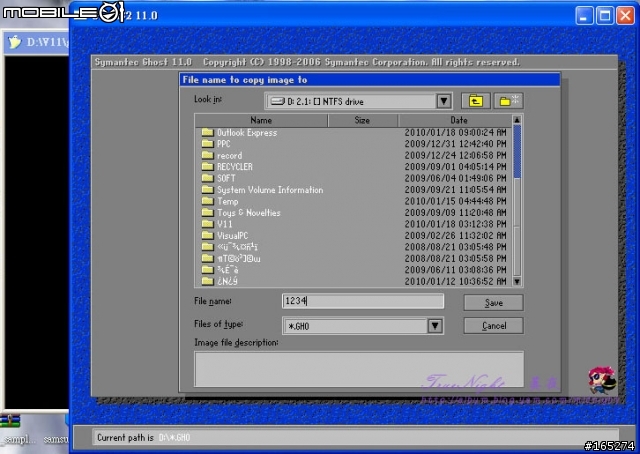Screen dimensions: 640x454
Task: Select System Volume Information folder icon
Action: click(x=207, y=189)
